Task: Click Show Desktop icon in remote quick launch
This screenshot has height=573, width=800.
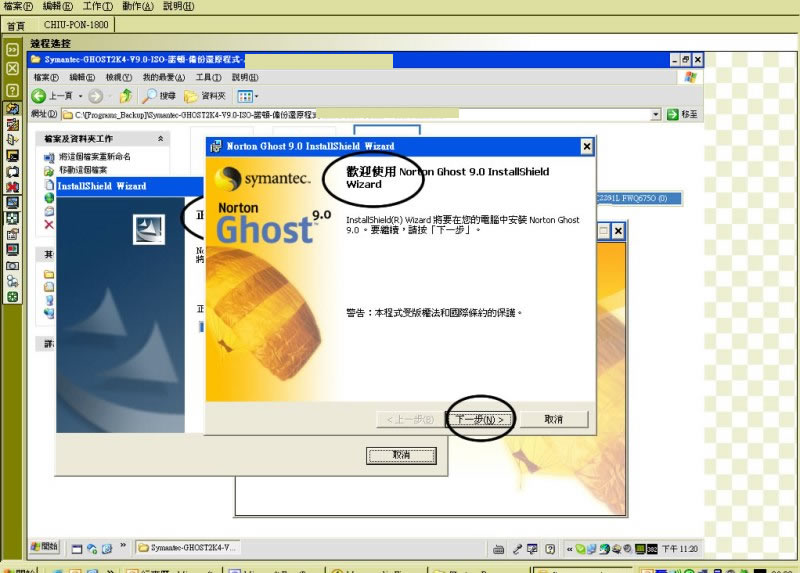Action: [x=77, y=549]
